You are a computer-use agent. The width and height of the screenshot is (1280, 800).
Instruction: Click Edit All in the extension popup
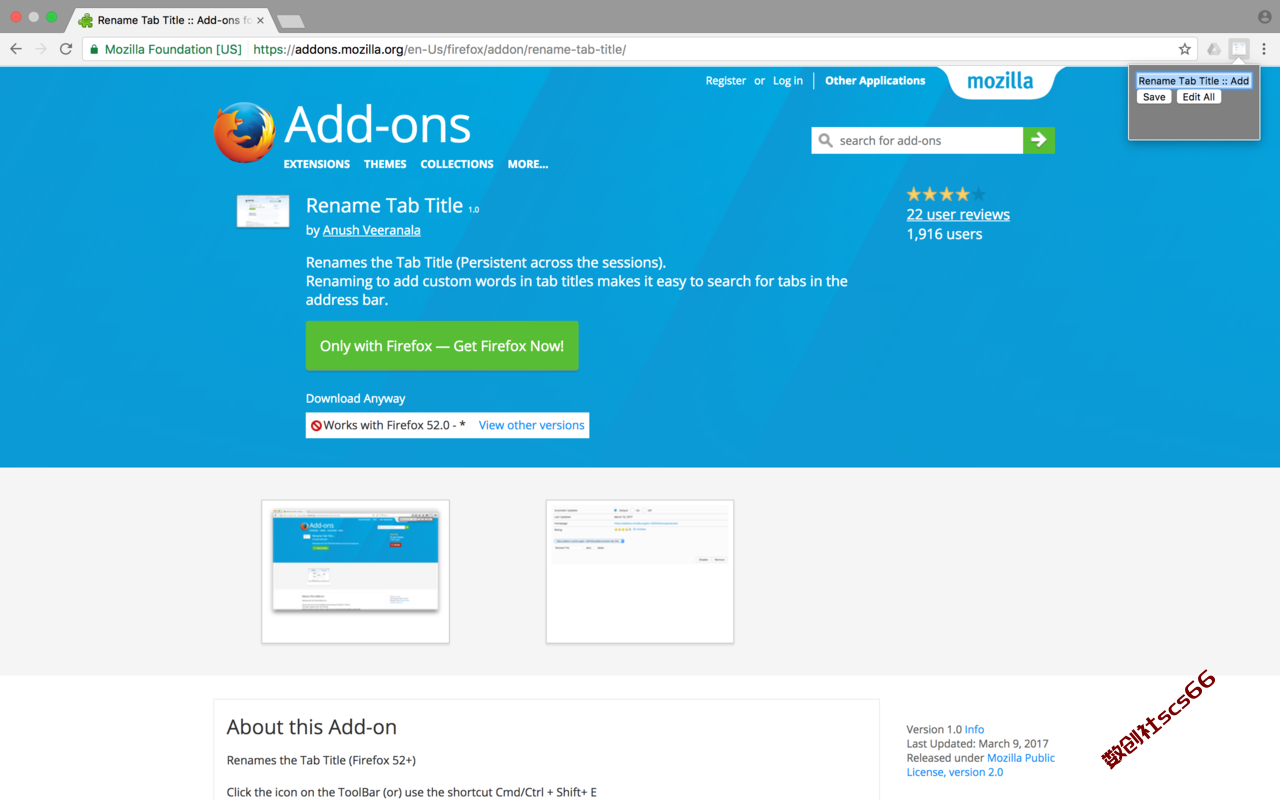click(1198, 97)
